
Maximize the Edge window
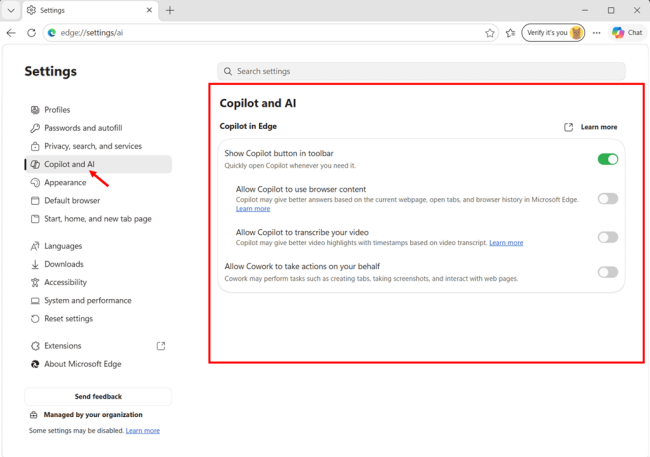611,10
